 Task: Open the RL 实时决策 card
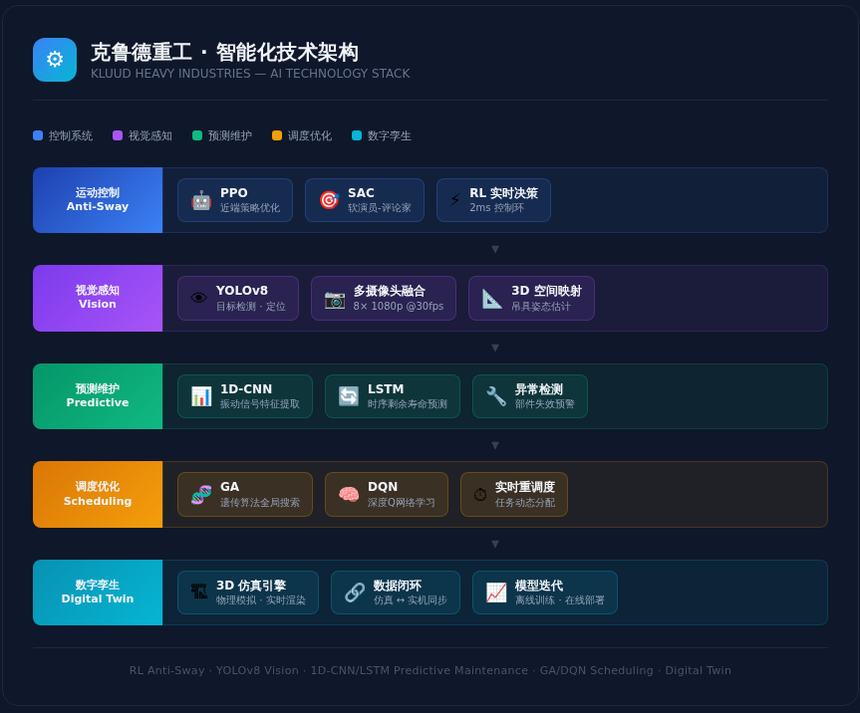point(494,200)
